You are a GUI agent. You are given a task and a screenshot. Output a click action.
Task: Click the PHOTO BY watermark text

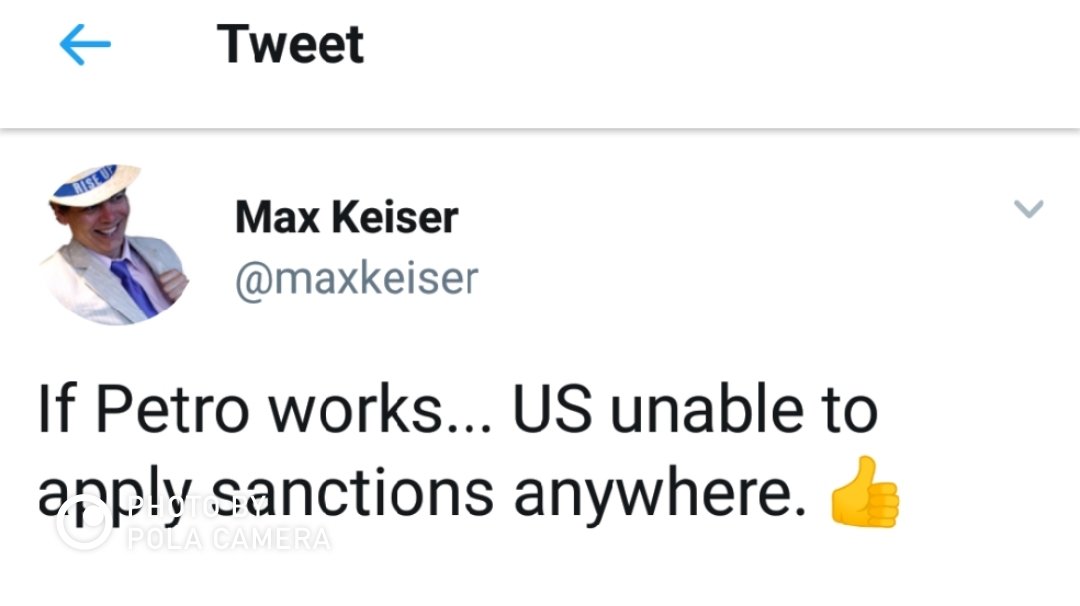coord(197,508)
